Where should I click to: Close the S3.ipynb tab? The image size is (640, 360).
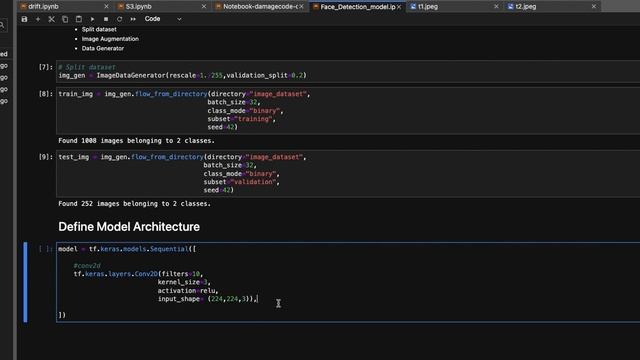[x=204, y=7]
